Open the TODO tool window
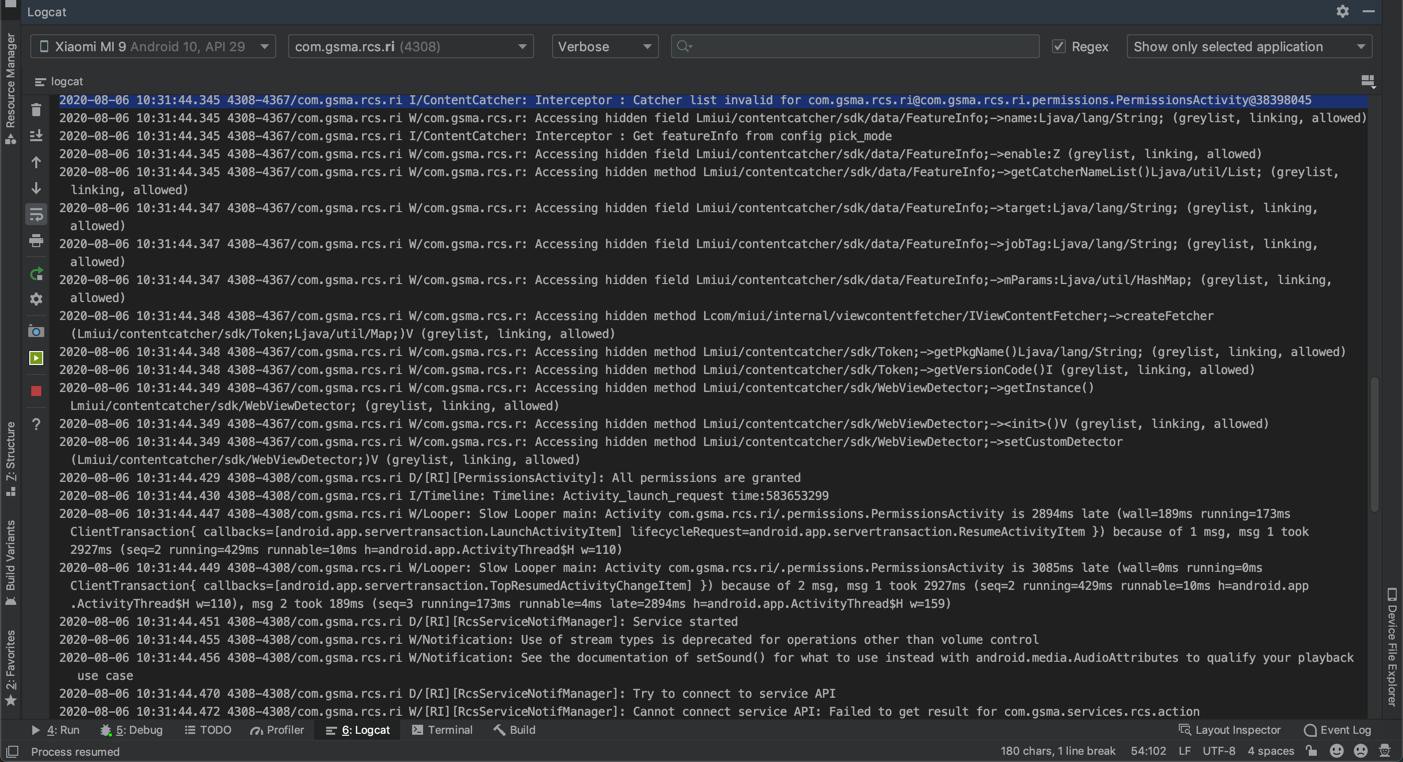The height and width of the screenshot is (762, 1403). (x=208, y=730)
